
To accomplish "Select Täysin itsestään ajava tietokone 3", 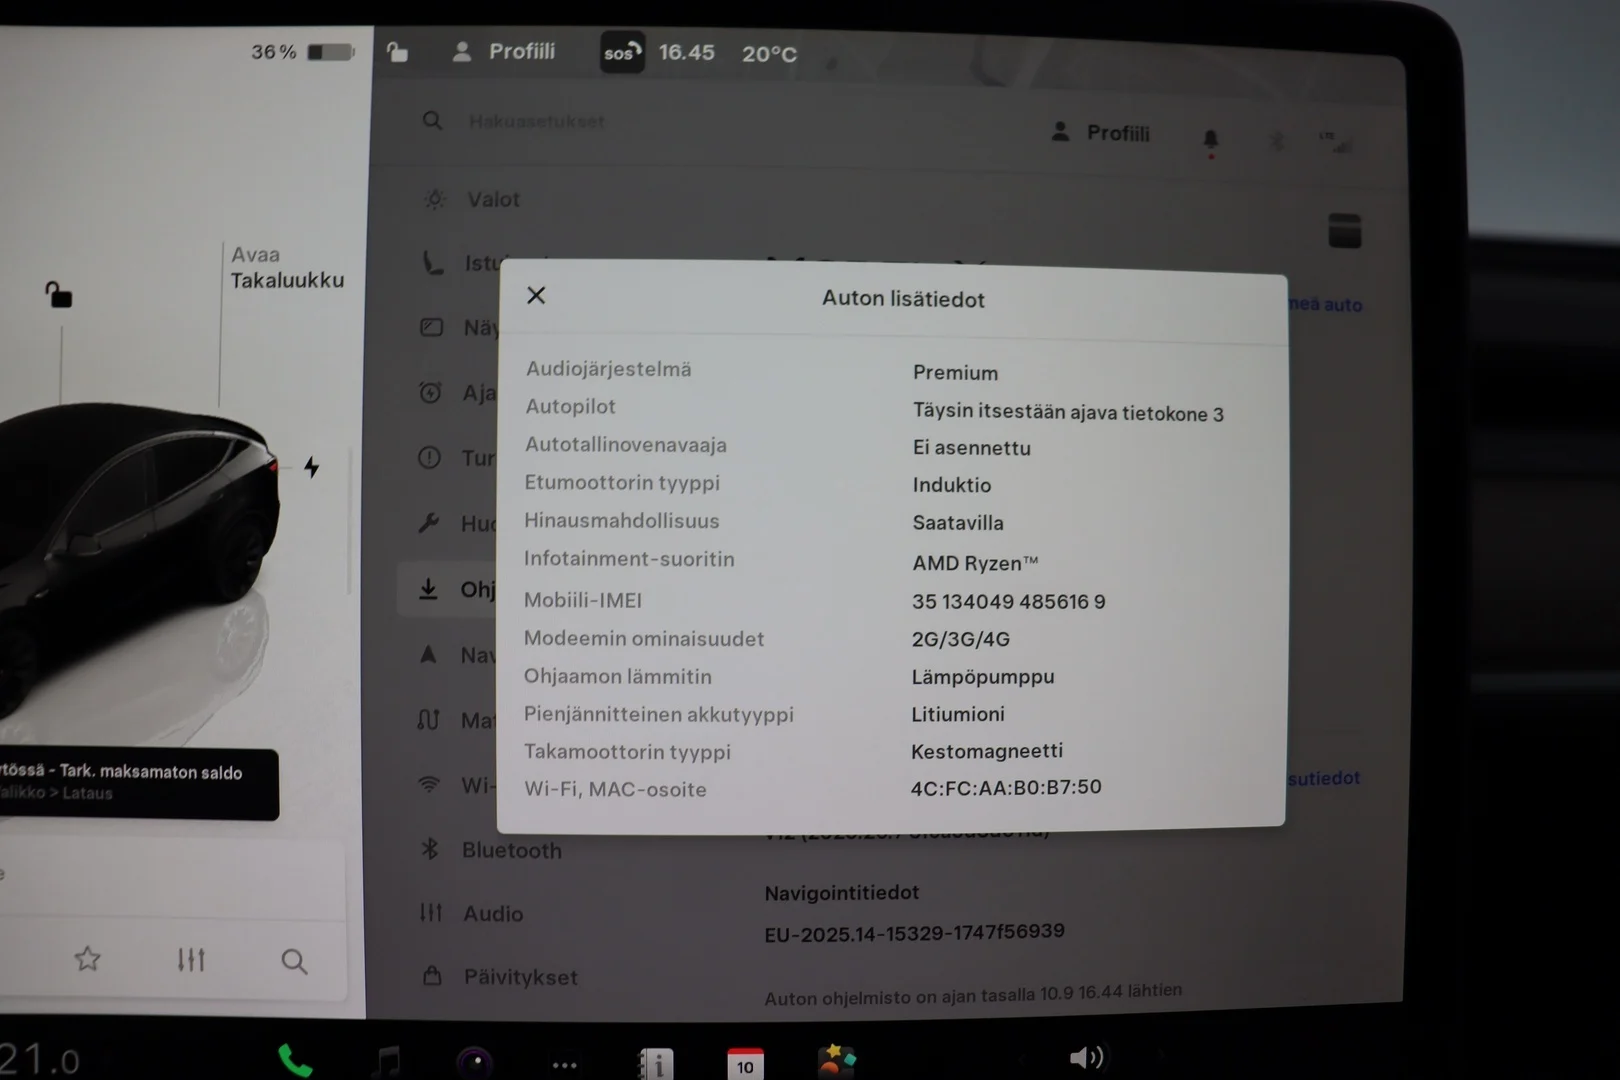I will point(1068,412).
